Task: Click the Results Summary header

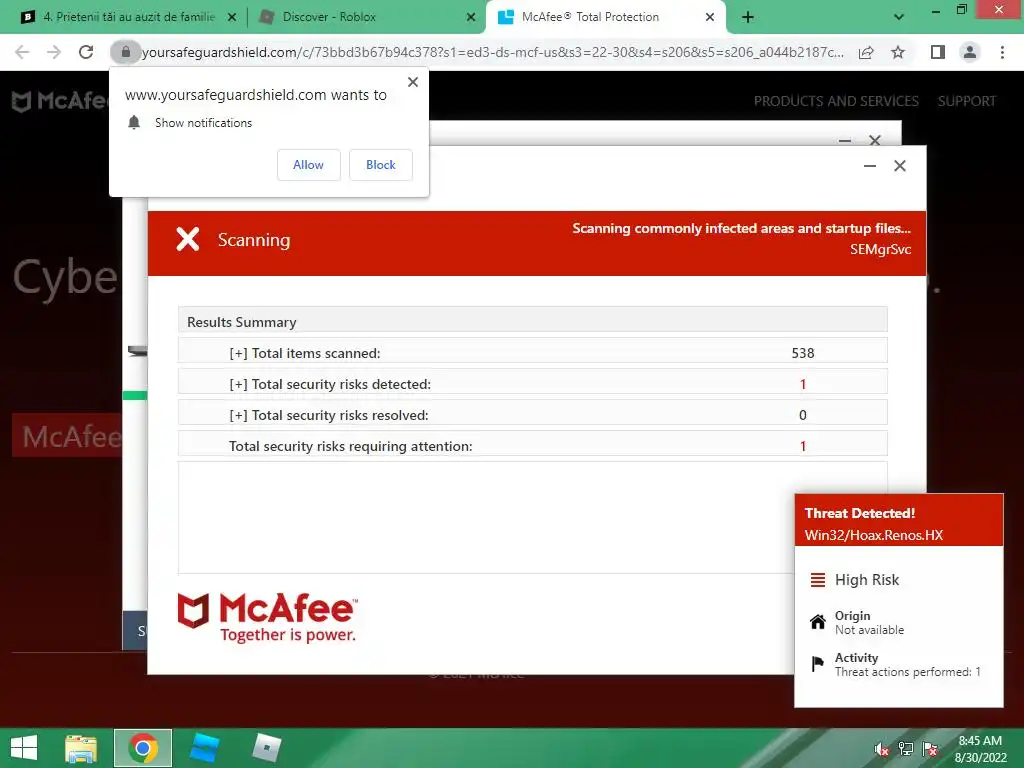Action: [x=532, y=321]
